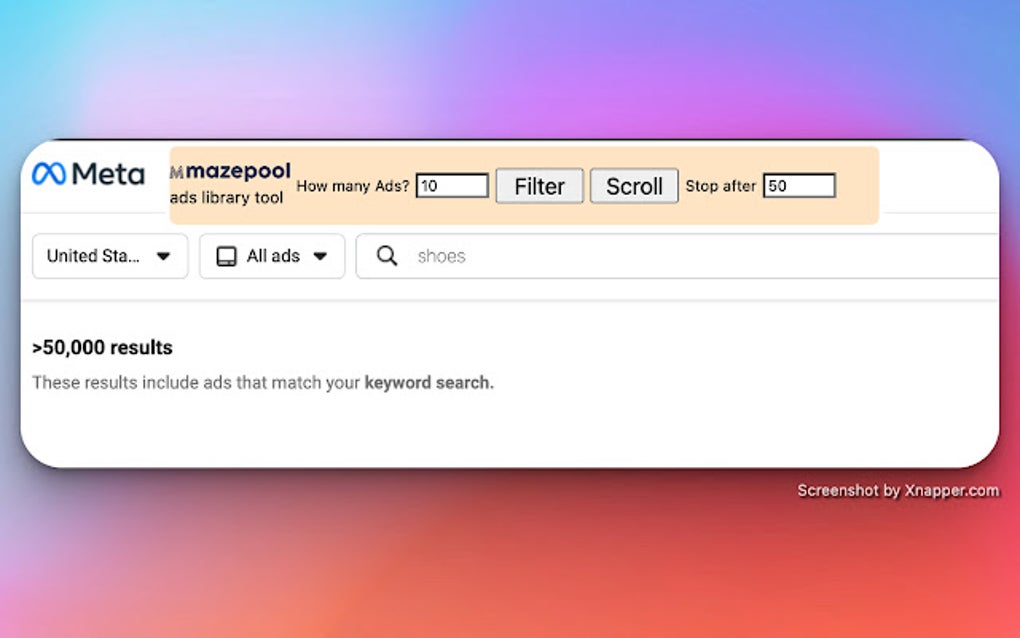Expand the All ads filter dropdown
The image size is (1020, 638).
(272, 256)
